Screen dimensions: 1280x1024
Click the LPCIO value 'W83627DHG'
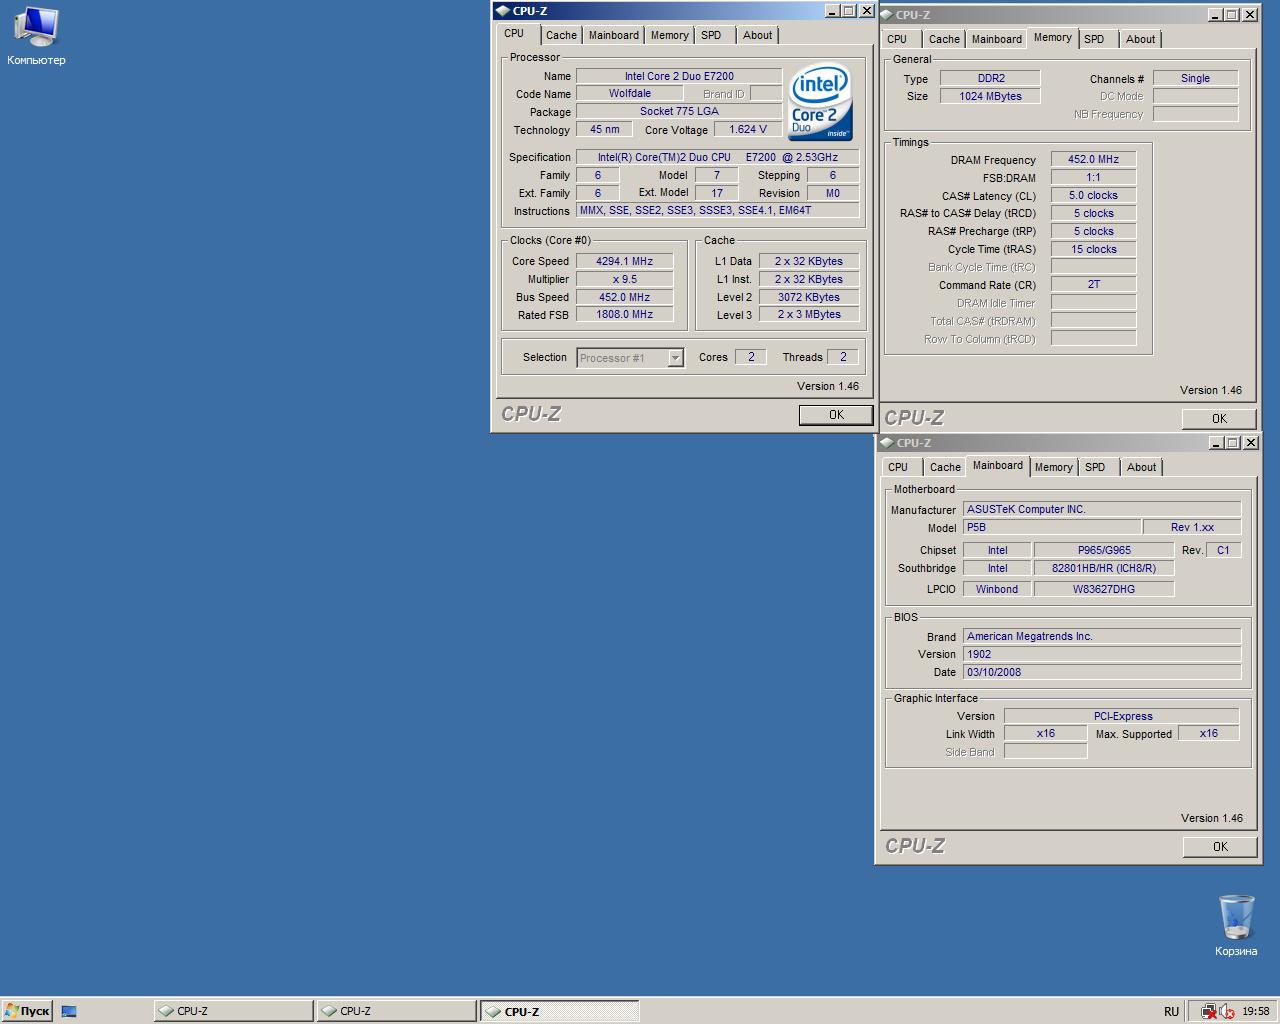click(1104, 589)
